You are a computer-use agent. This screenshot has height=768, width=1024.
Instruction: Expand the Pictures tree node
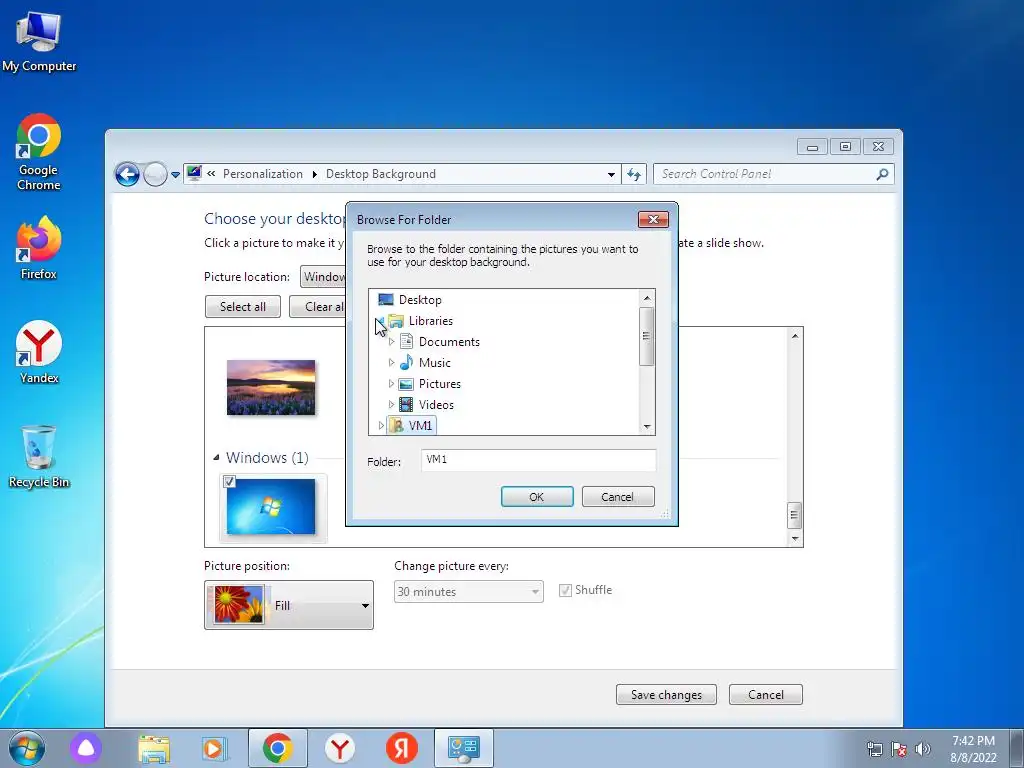[391, 383]
